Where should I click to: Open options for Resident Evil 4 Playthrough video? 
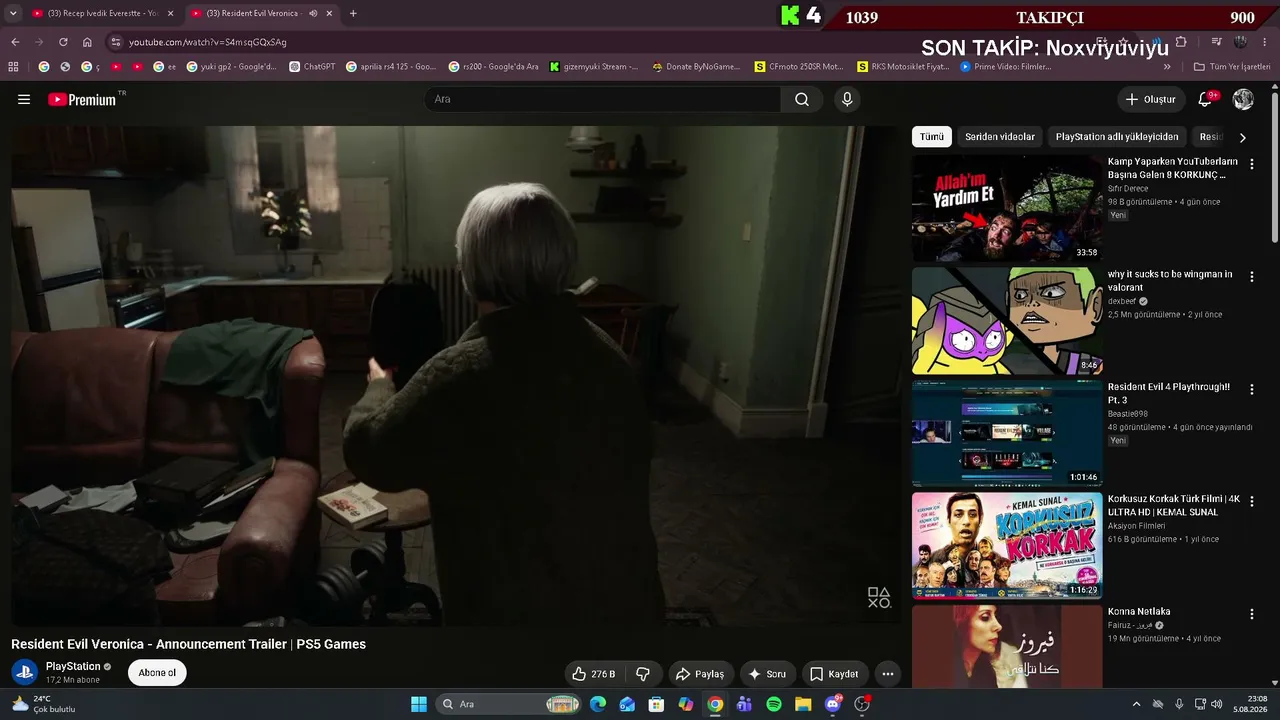click(x=1251, y=389)
